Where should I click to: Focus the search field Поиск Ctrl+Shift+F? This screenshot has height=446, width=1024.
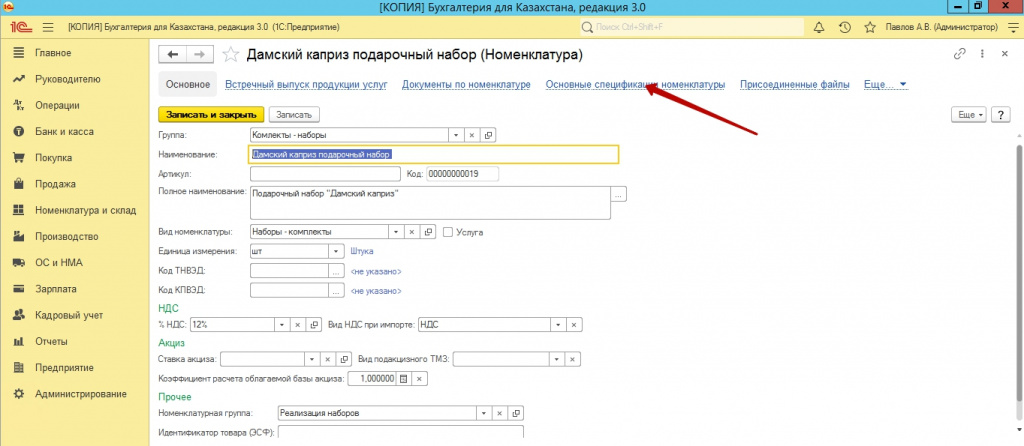coord(692,27)
